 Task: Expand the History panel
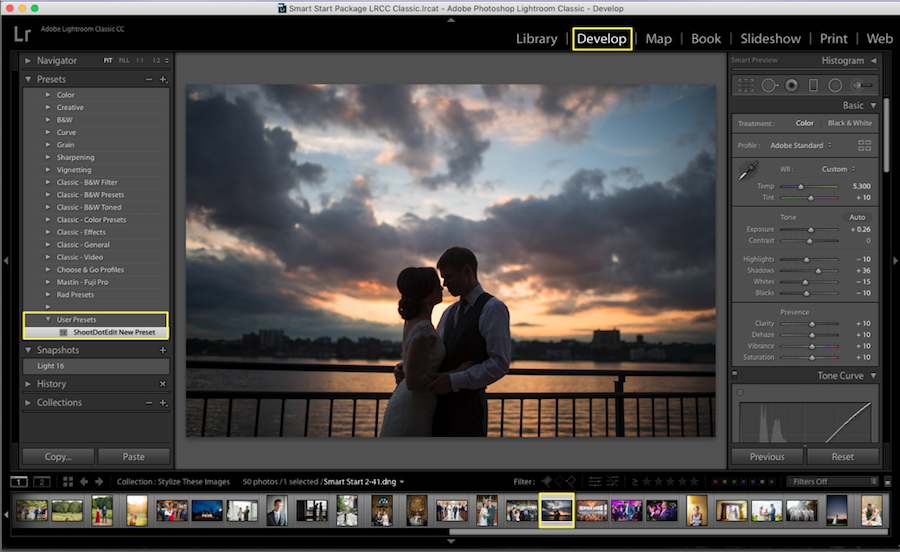28,384
